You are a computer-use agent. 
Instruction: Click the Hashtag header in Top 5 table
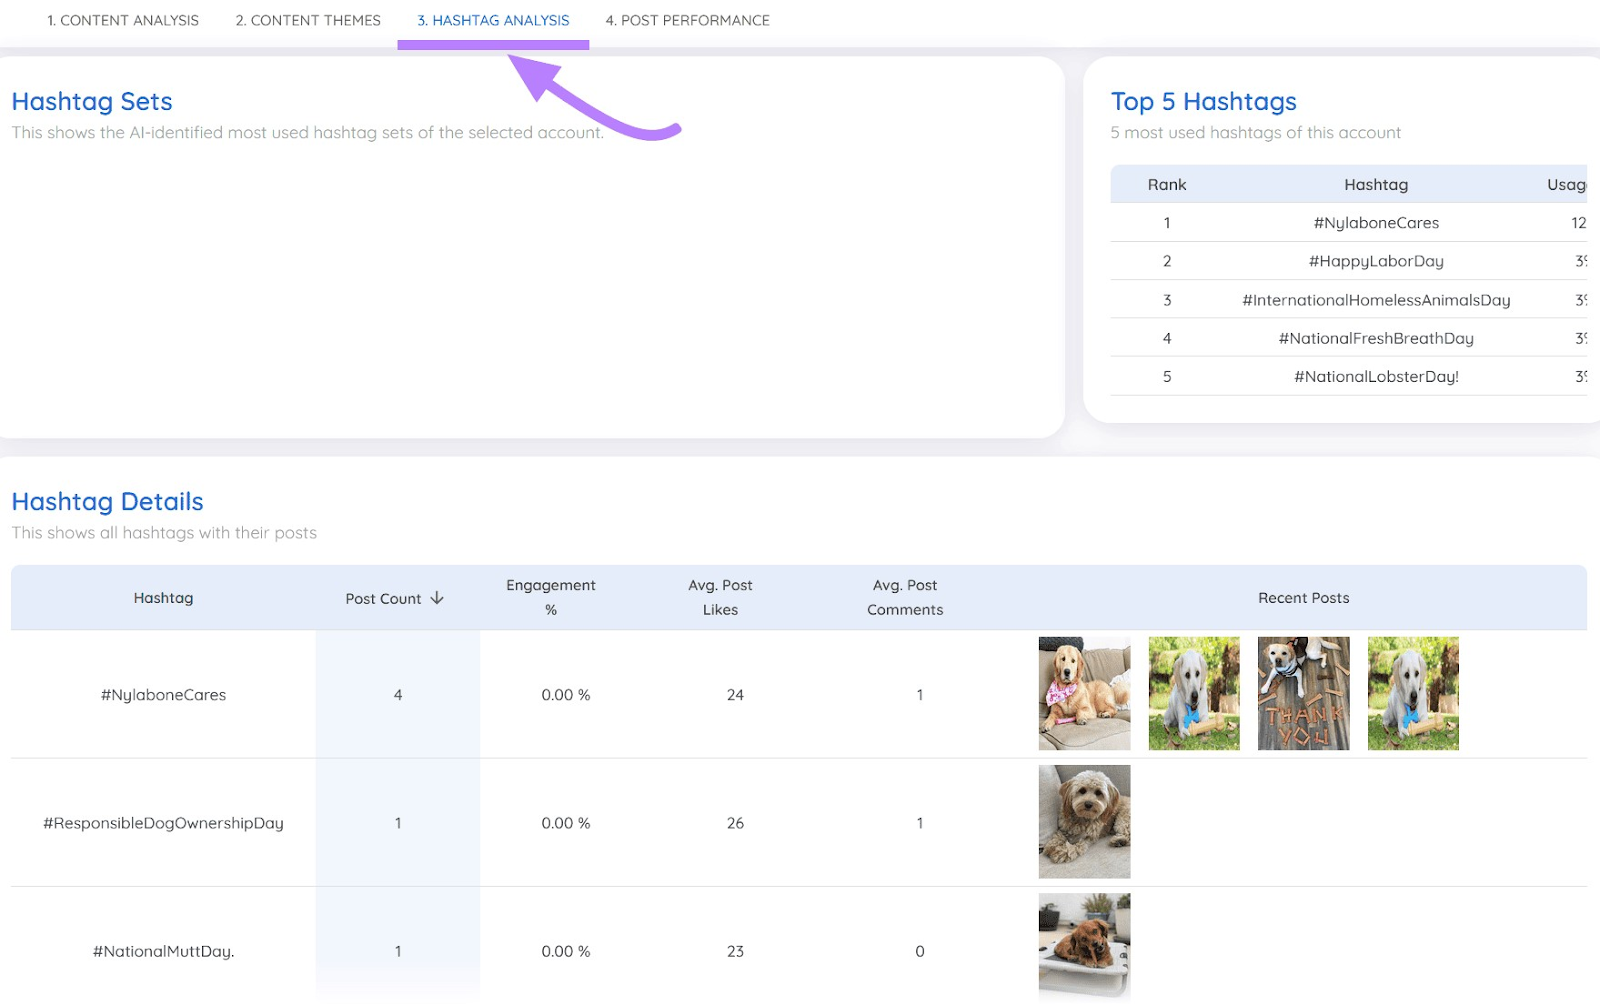pyautogui.click(x=1376, y=185)
